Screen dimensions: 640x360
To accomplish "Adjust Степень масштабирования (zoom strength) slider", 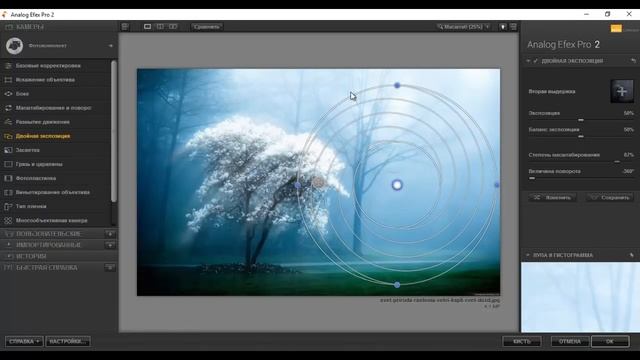I will coord(617,162).
